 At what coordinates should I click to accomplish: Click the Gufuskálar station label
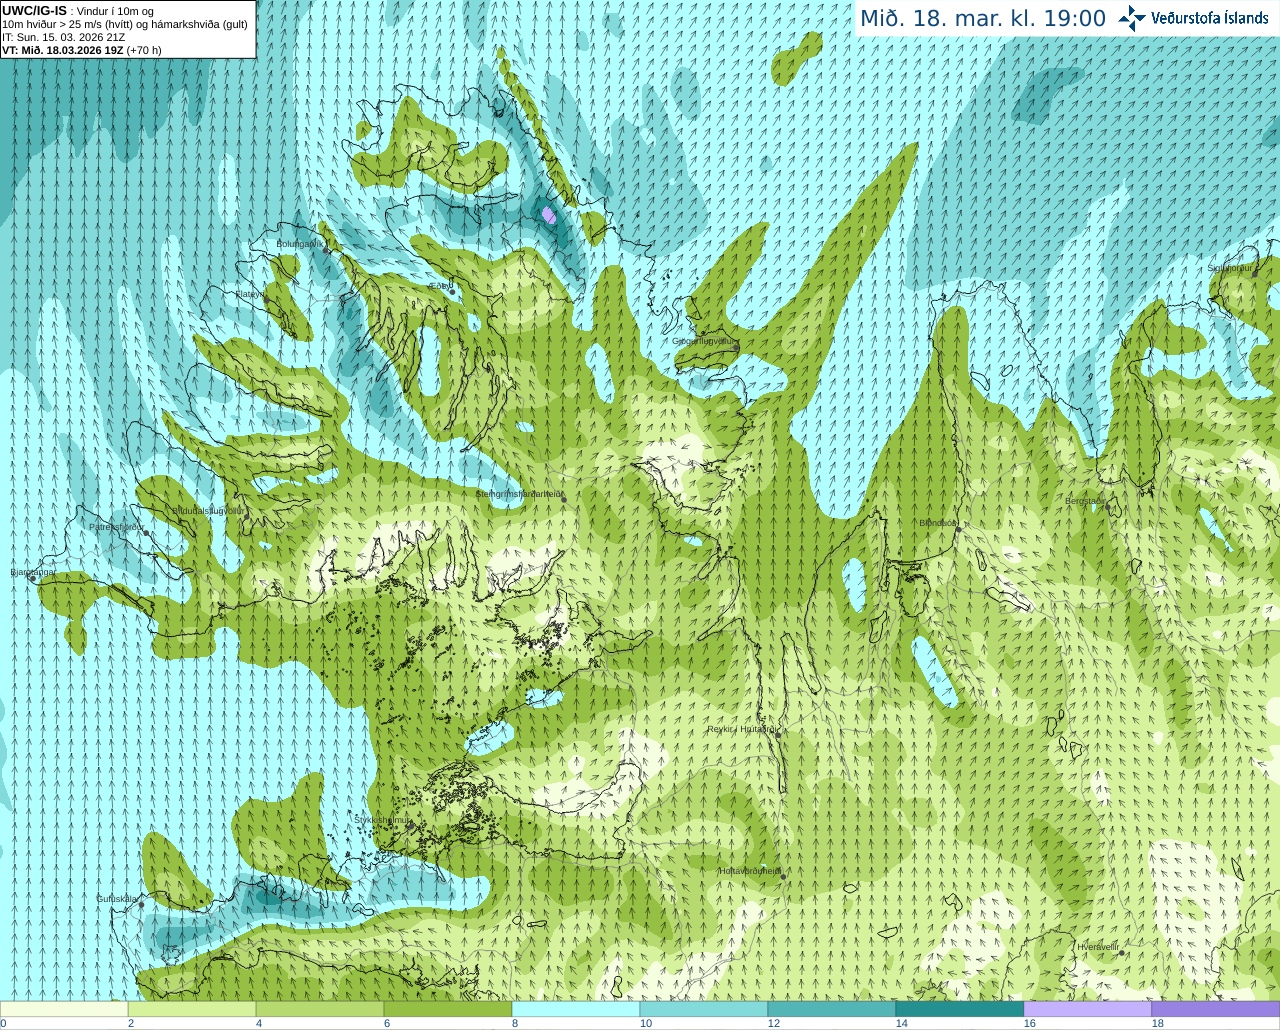tap(116, 899)
